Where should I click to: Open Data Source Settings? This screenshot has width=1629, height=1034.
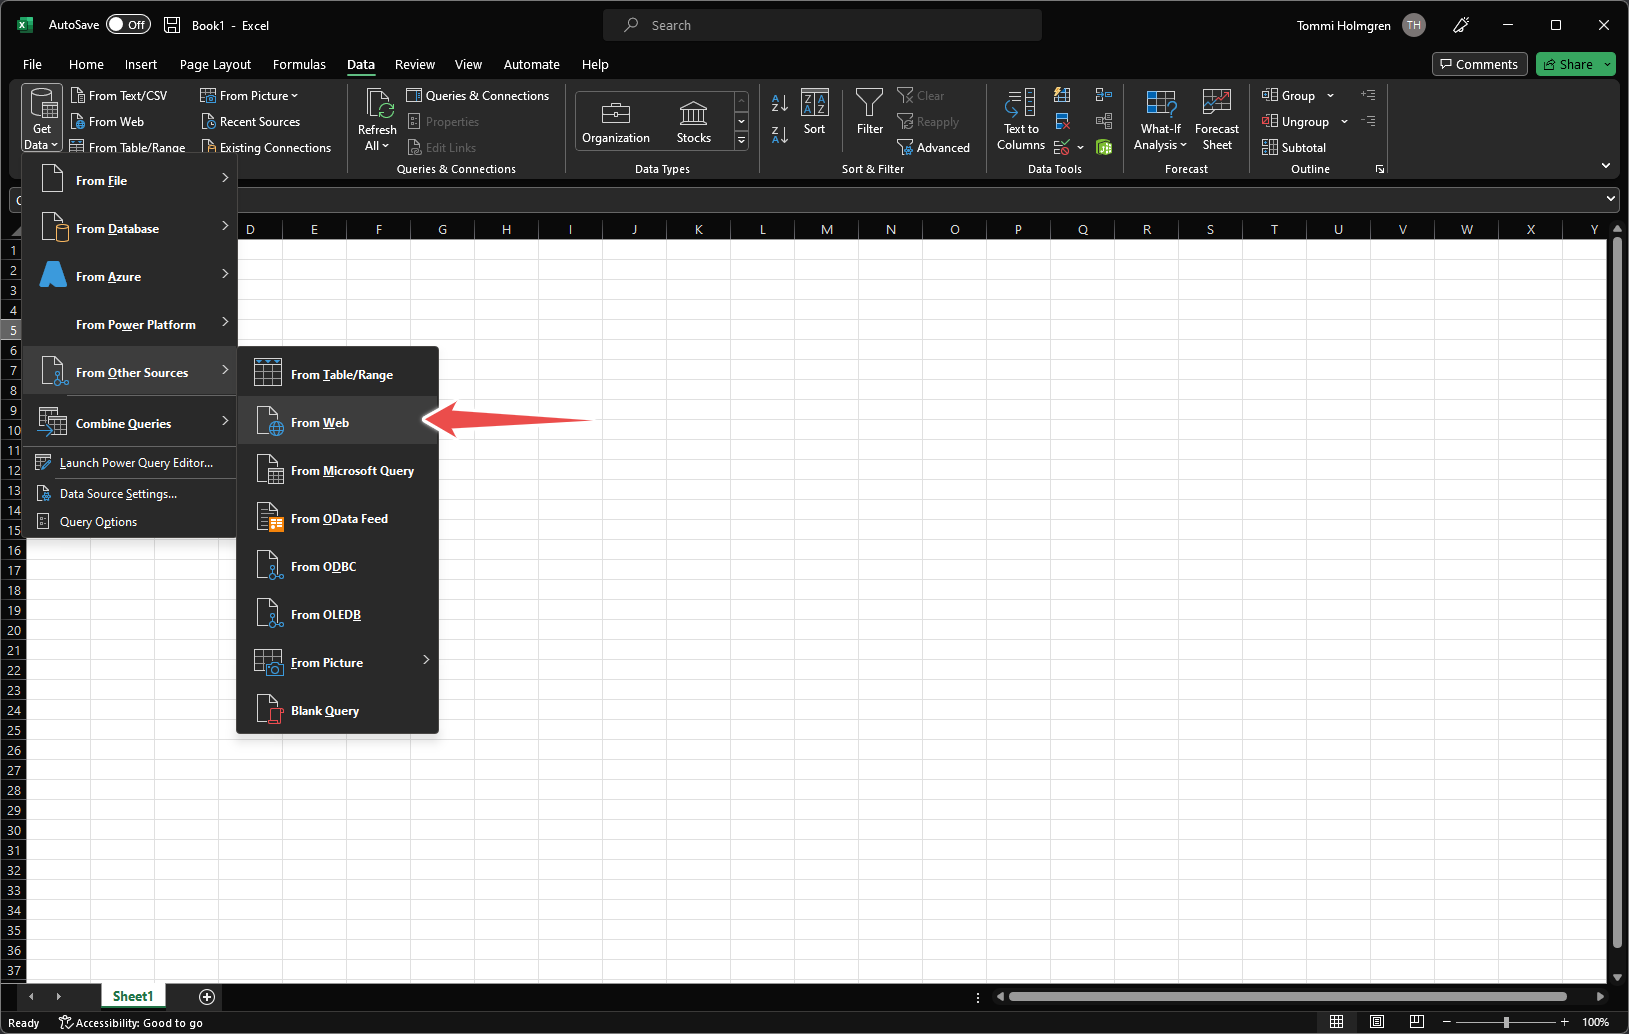(130, 494)
